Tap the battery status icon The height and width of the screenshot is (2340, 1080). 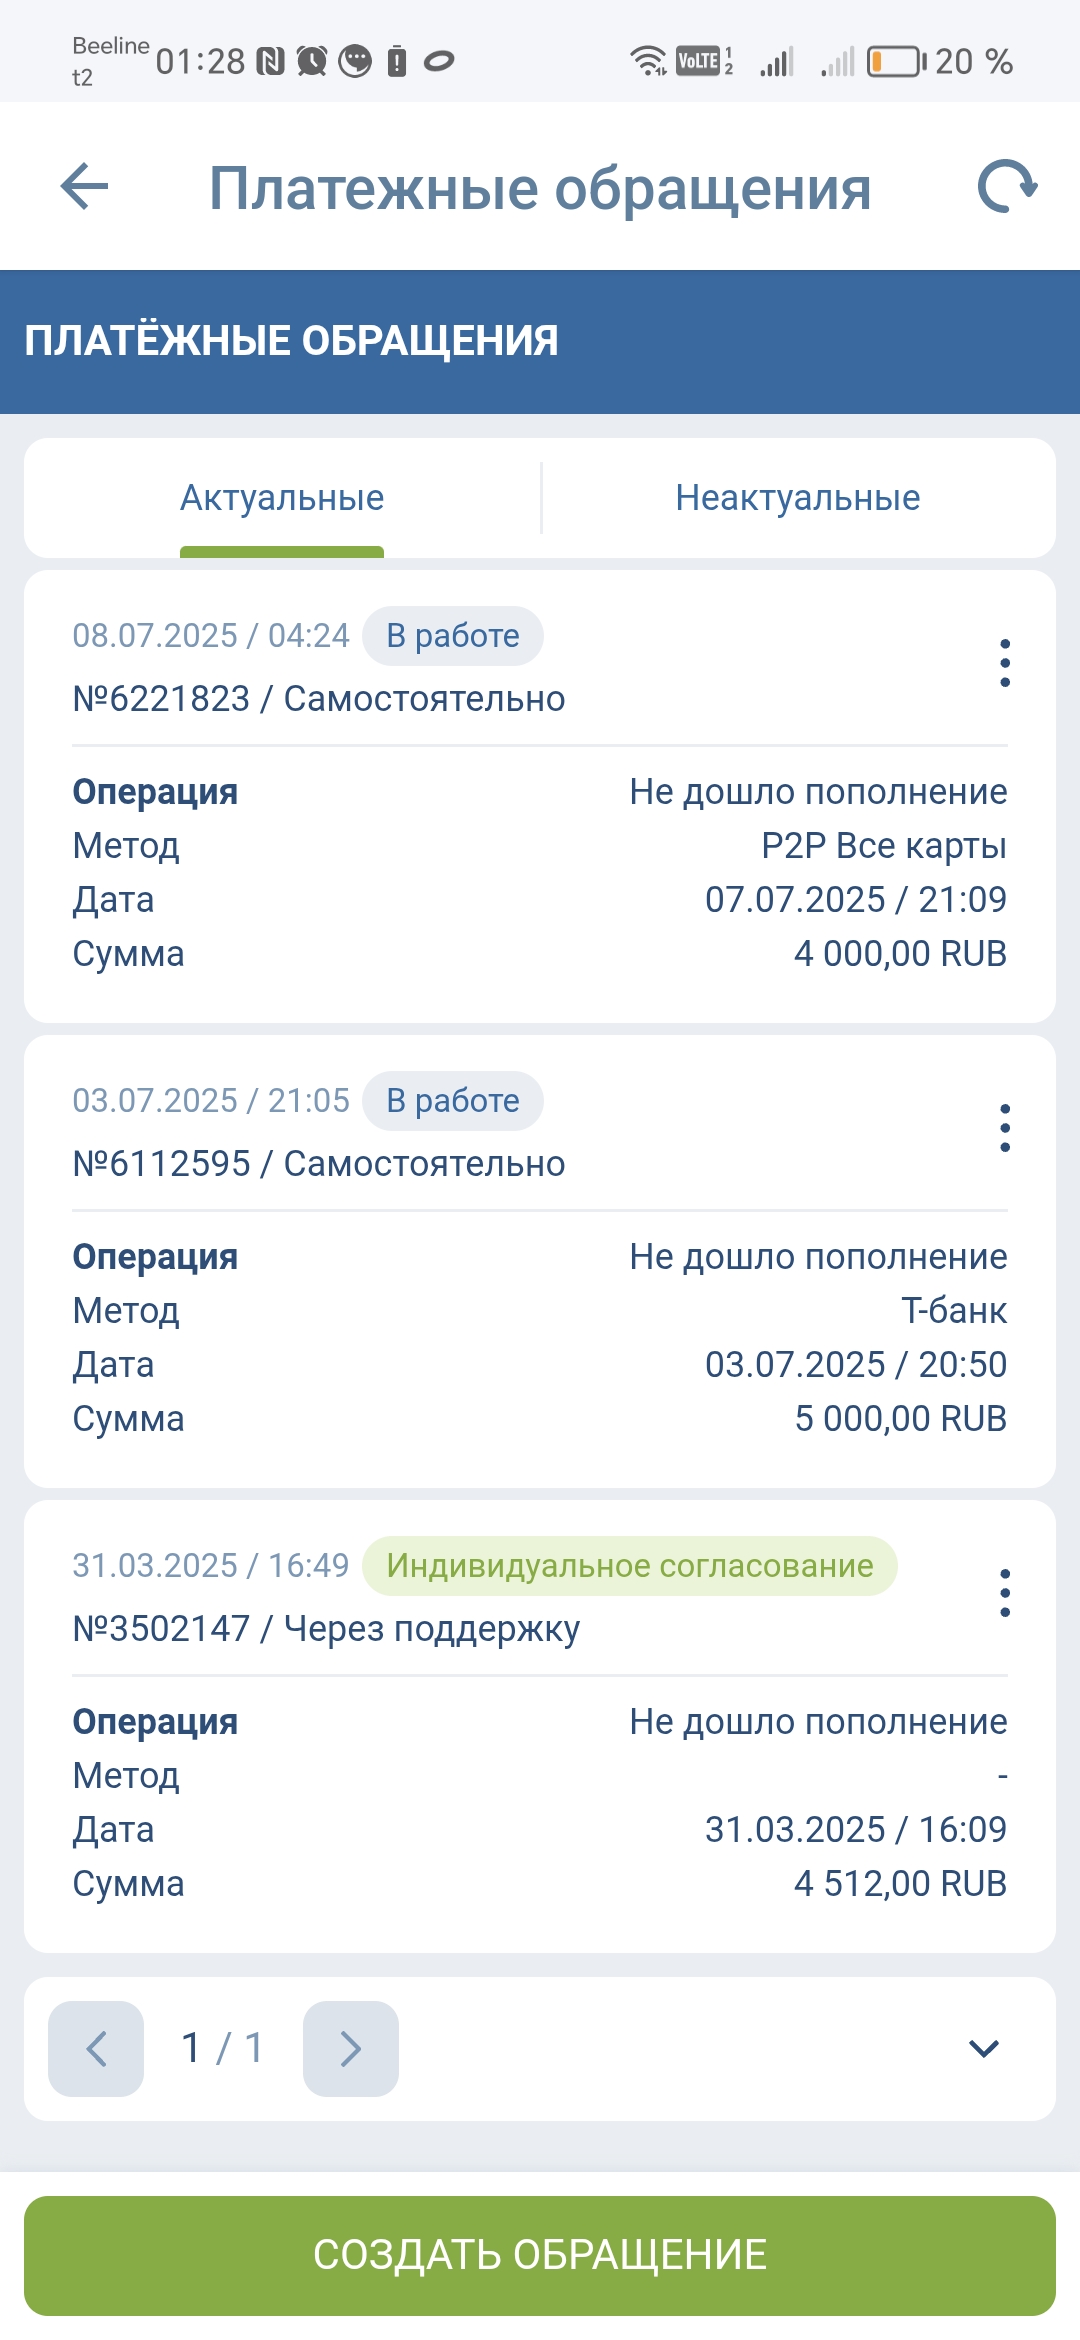coord(895,62)
